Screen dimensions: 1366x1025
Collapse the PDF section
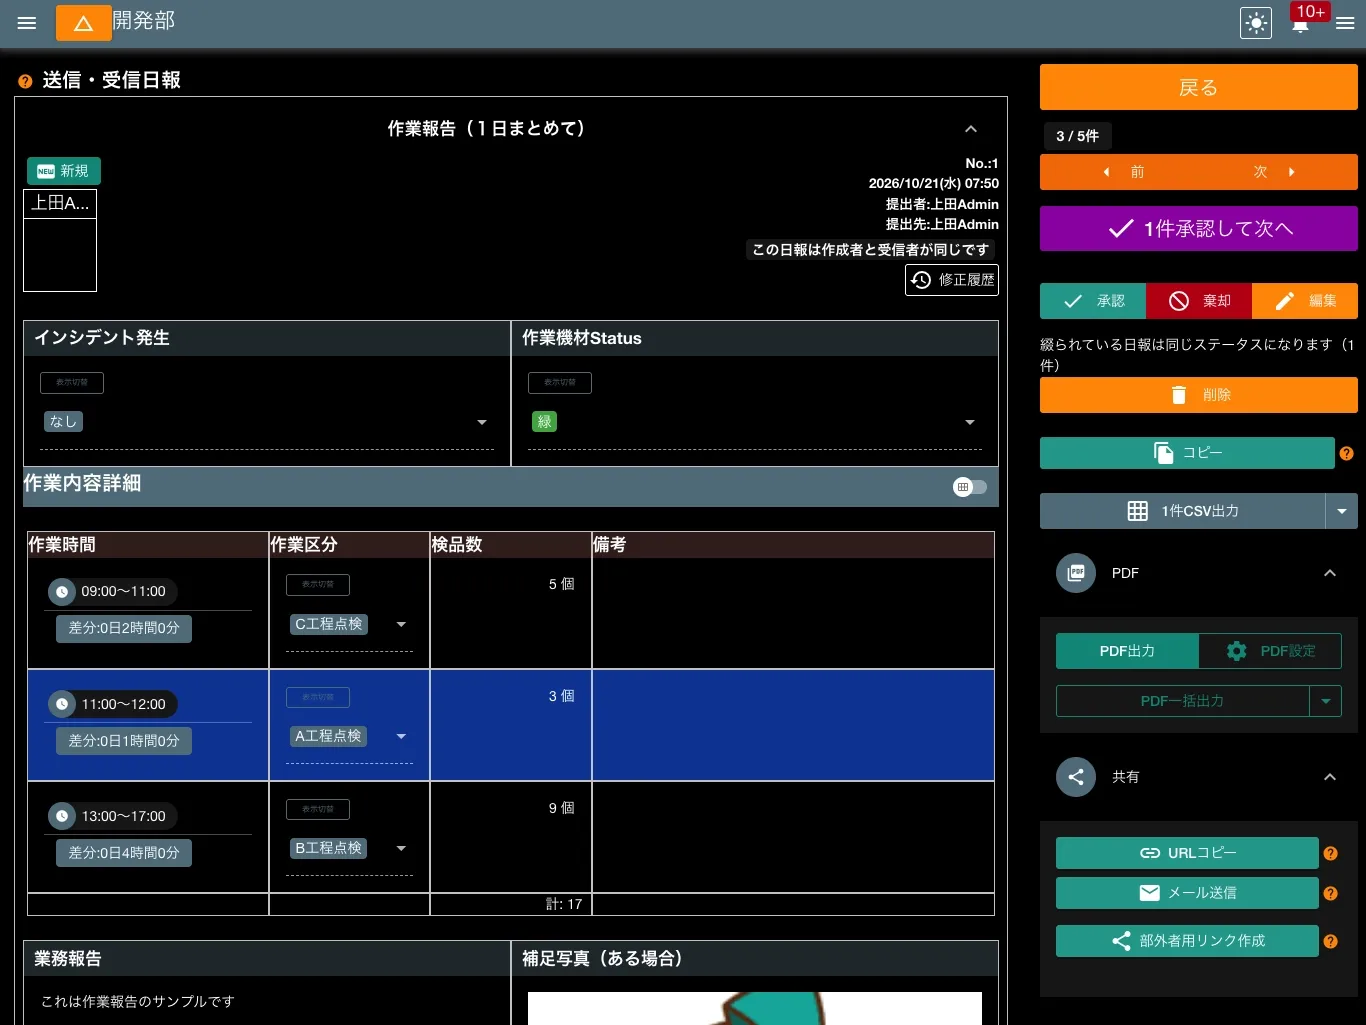click(x=1330, y=573)
